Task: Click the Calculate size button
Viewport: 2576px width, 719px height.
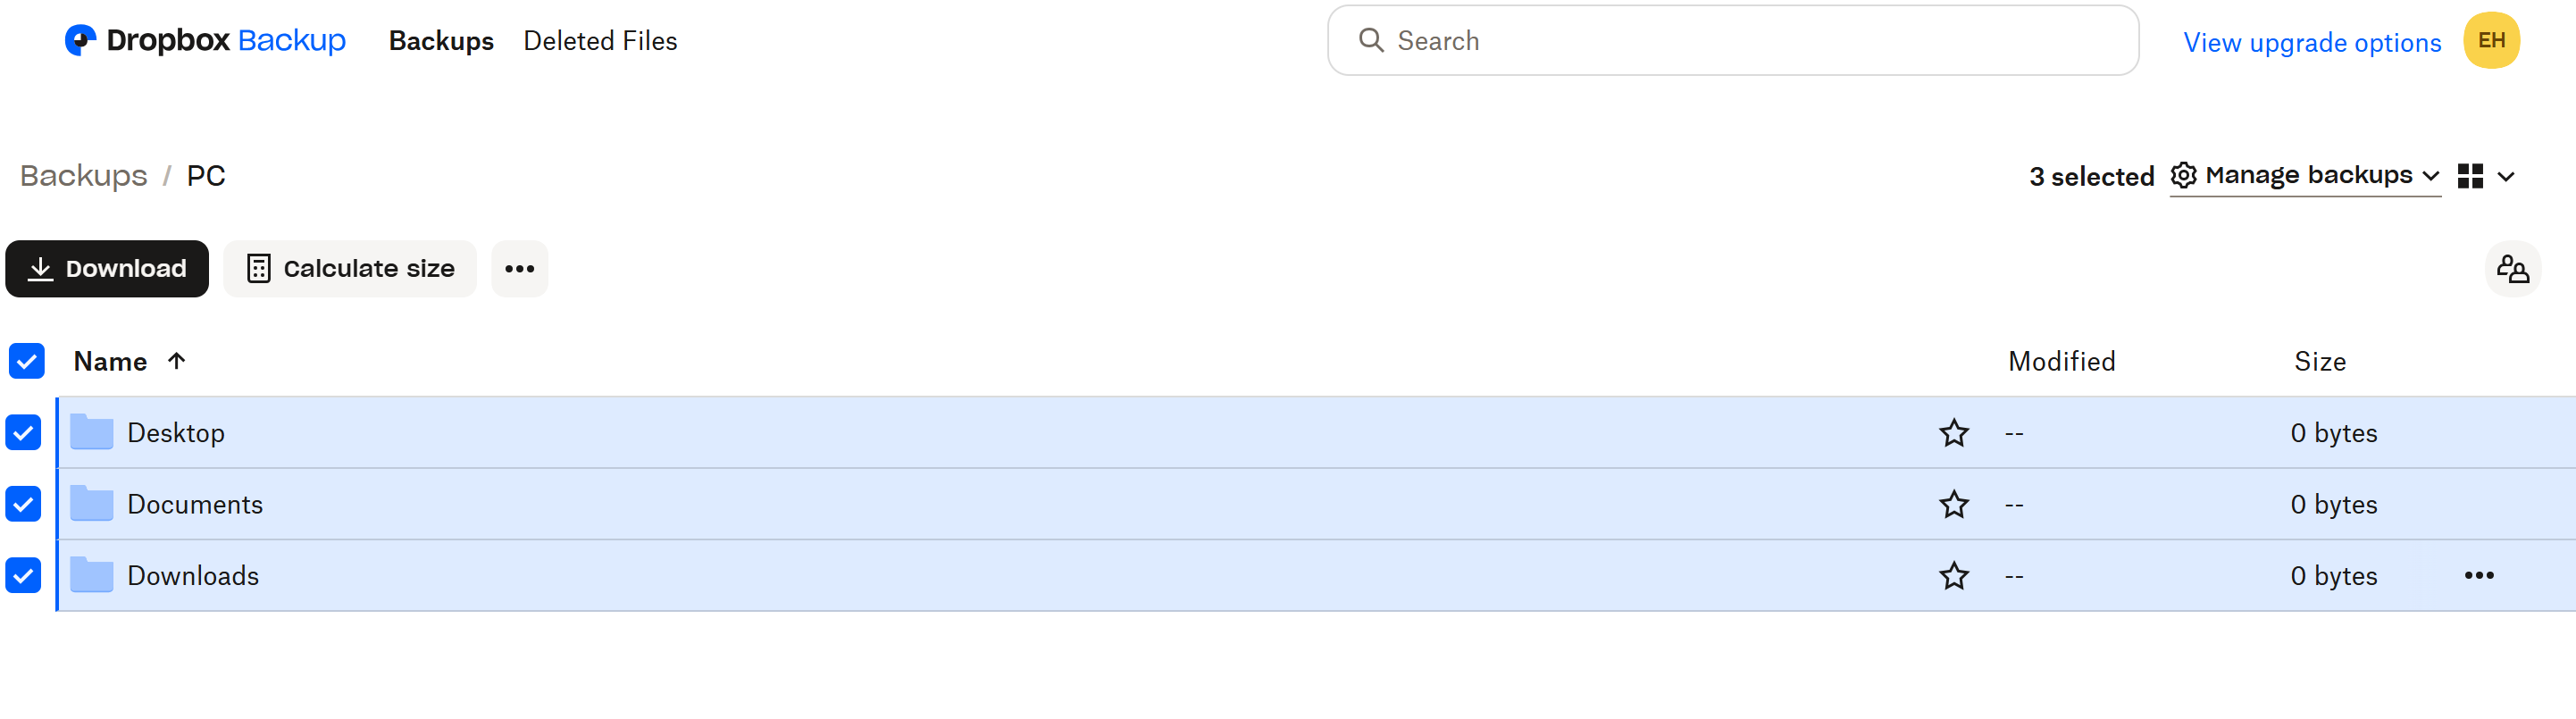Action: point(350,269)
